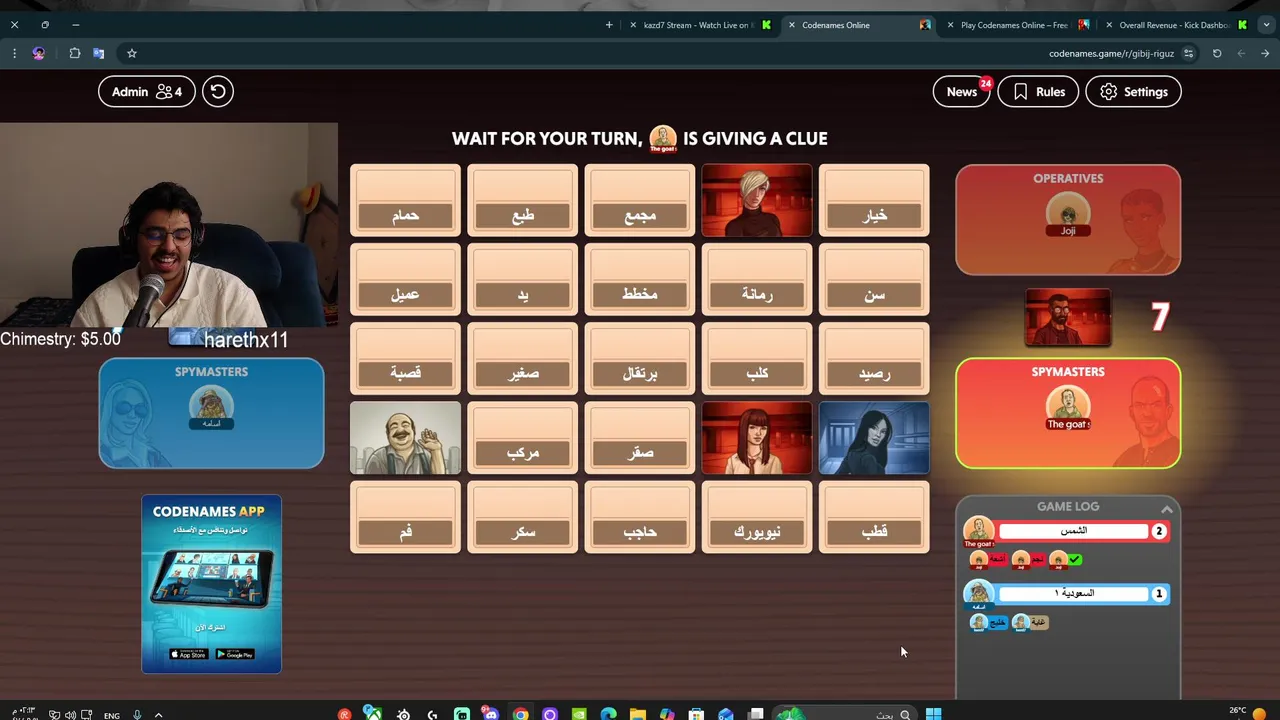Open a new browser tab with plus

[609, 25]
